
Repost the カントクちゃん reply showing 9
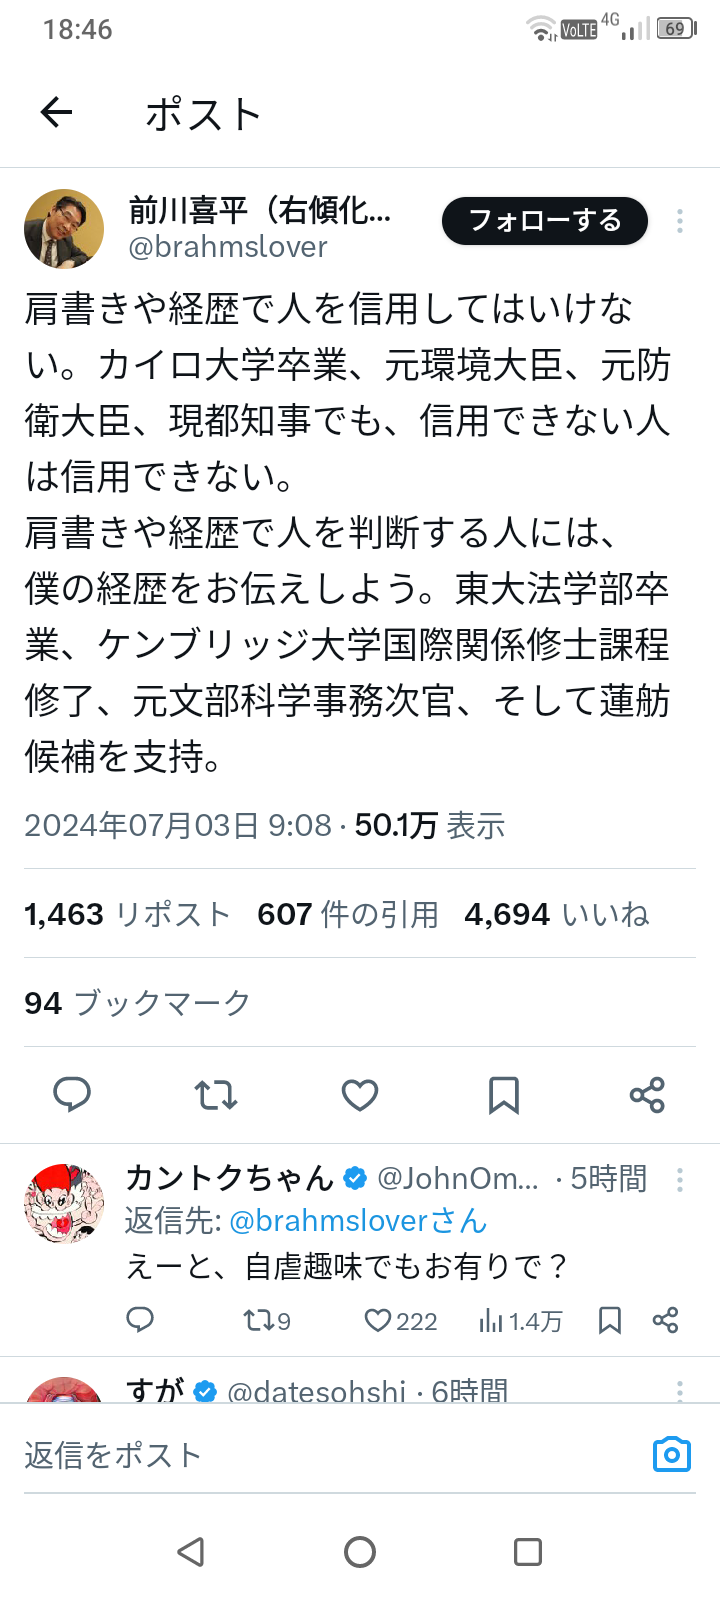[x=267, y=1321]
